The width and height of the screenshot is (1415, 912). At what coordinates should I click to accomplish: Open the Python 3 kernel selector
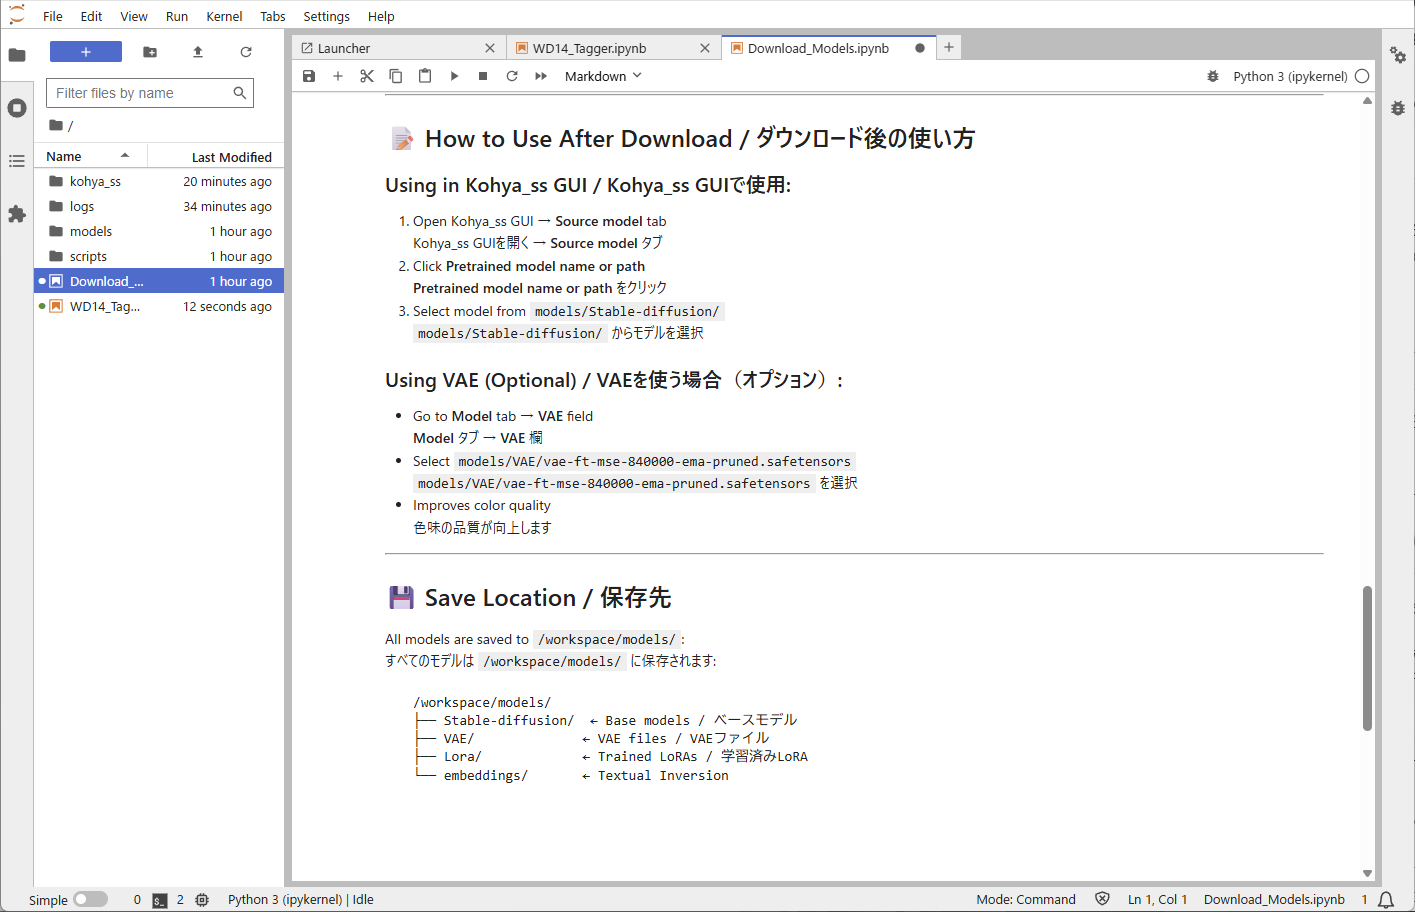click(1289, 76)
